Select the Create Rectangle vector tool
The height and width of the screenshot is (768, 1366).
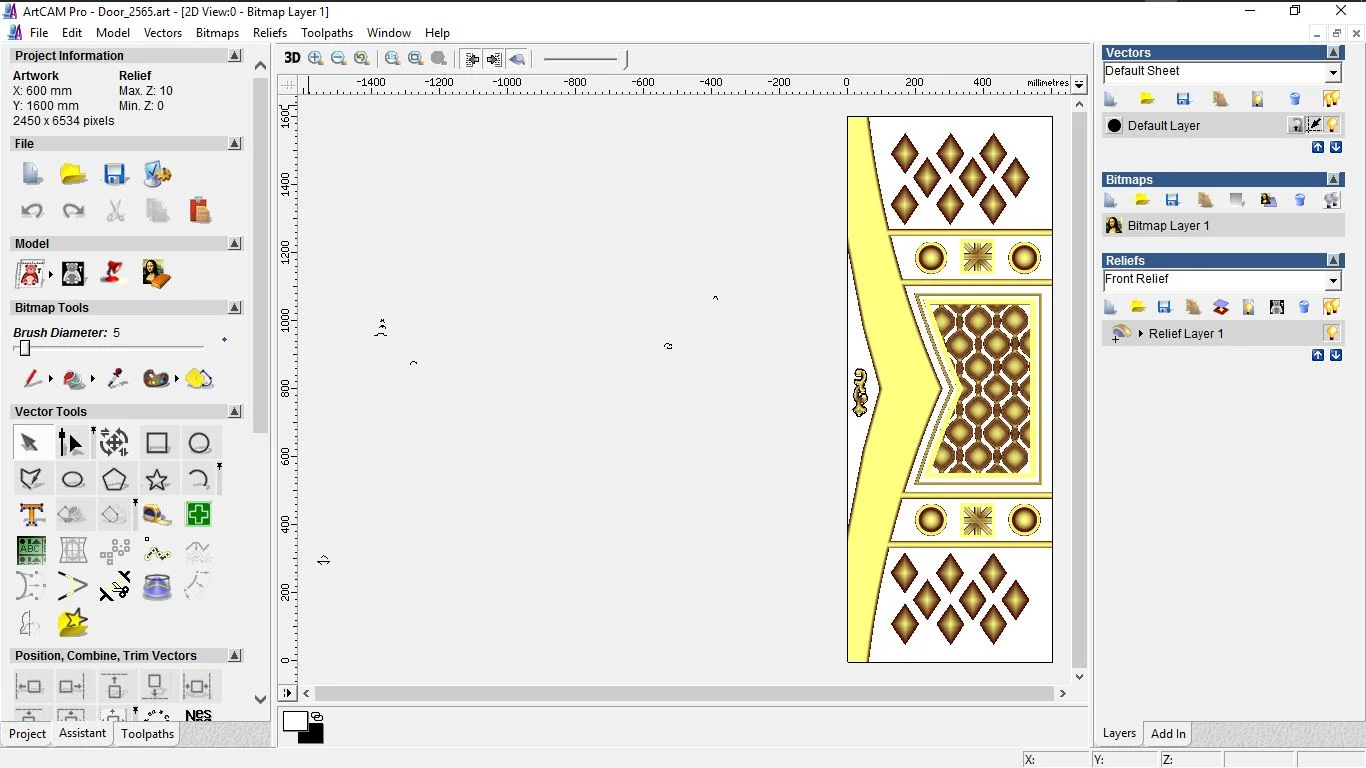point(157,443)
